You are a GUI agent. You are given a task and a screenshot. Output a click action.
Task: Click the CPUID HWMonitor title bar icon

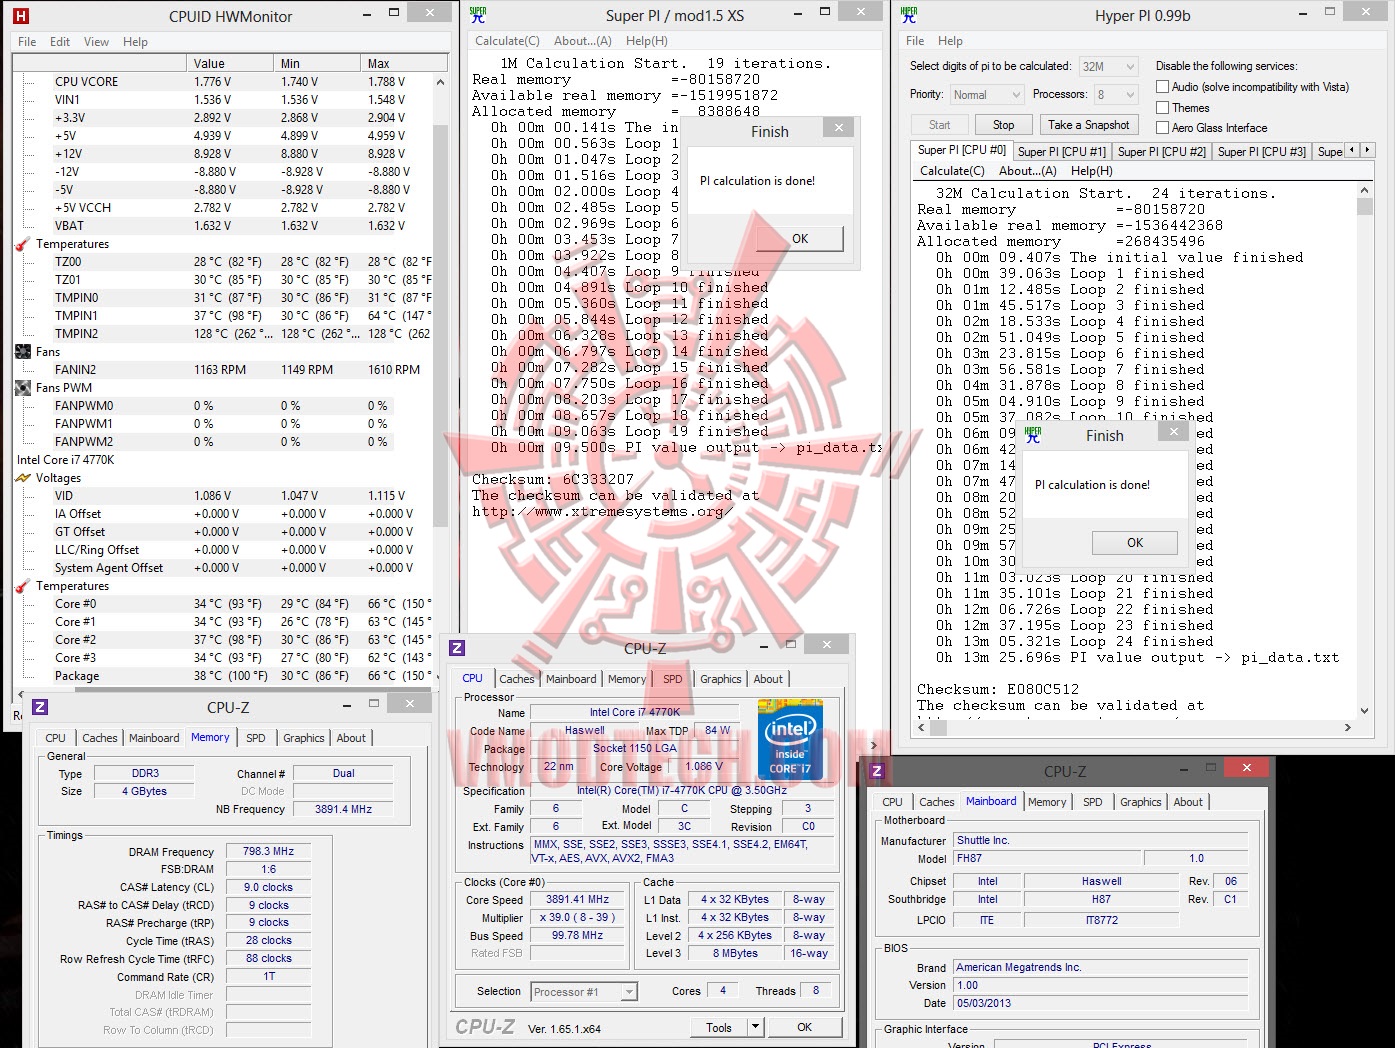pyautogui.click(x=21, y=16)
